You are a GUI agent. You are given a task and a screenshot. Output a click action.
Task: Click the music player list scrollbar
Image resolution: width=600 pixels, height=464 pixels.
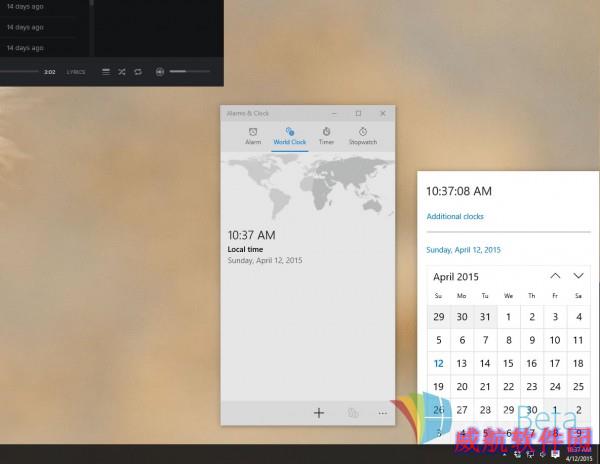click(x=91, y=27)
